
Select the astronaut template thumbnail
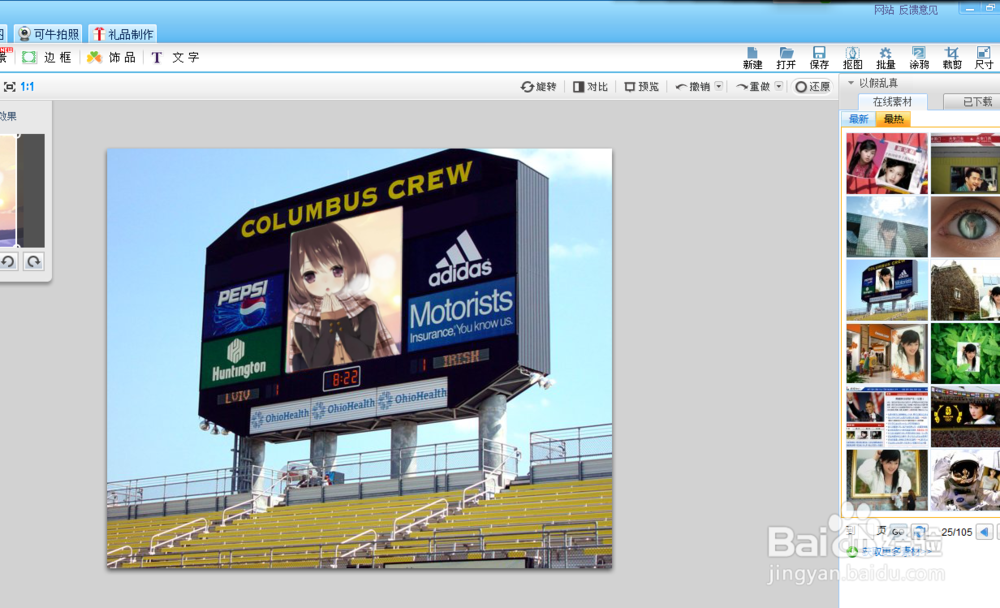pyautogui.click(x=966, y=479)
